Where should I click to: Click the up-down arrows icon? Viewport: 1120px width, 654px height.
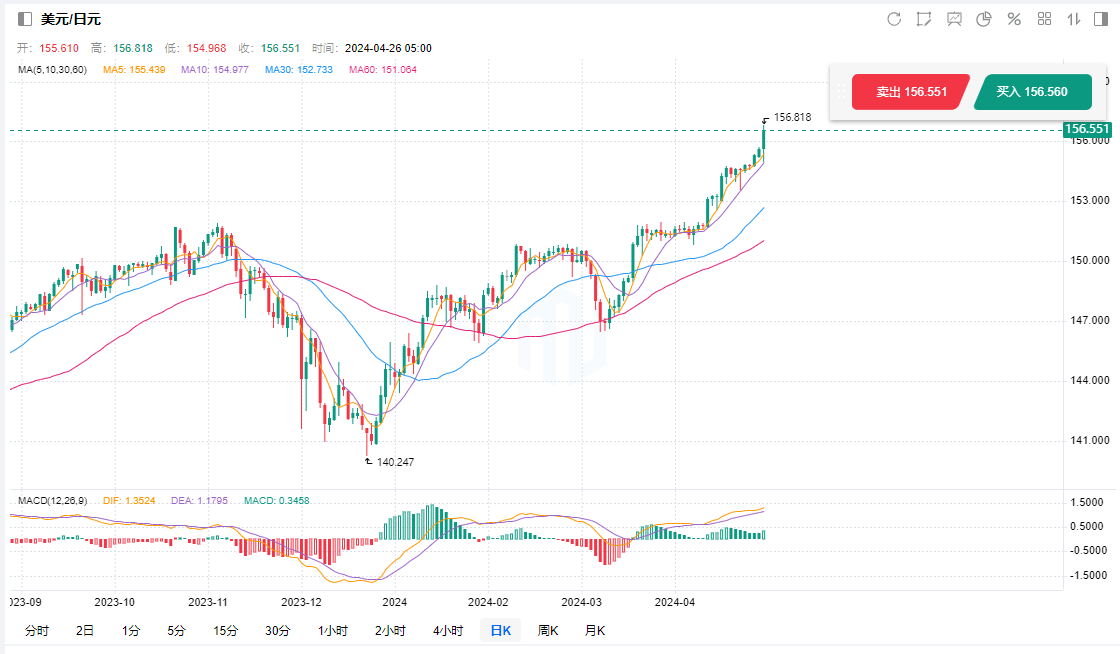[1074, 19]
